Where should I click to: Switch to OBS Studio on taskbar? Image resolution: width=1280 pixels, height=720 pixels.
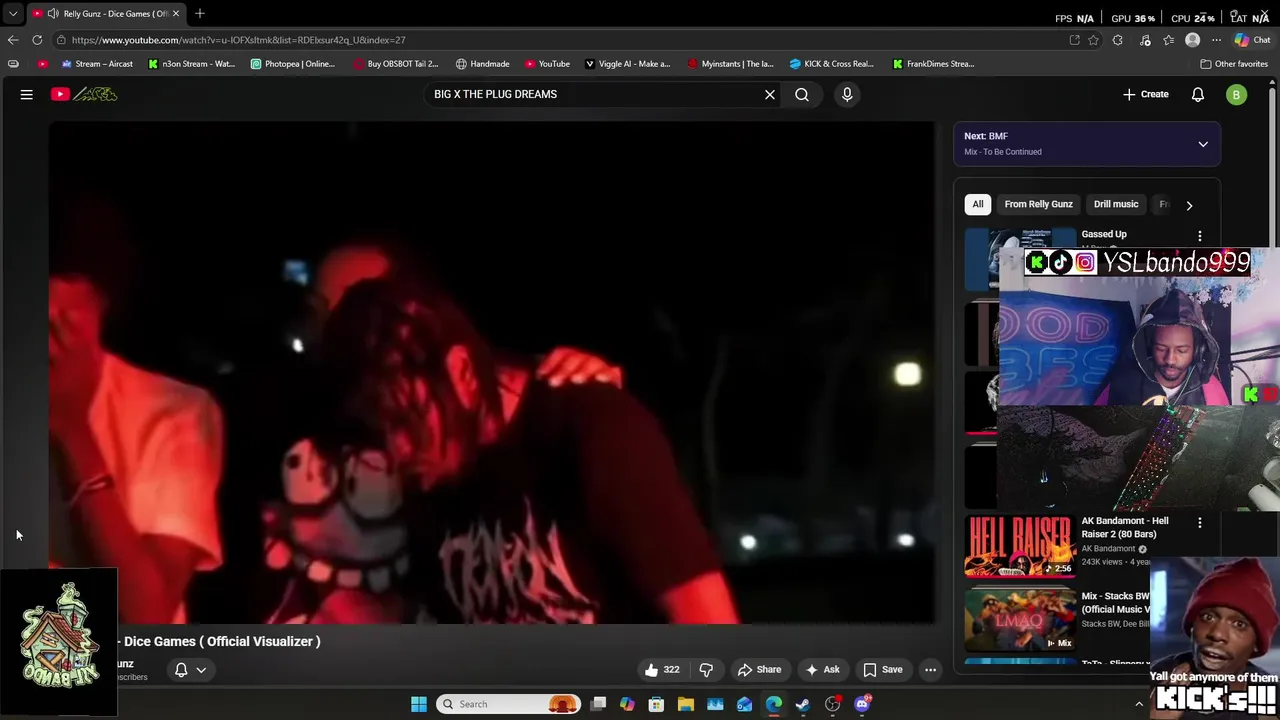click(x=832, y=704)
